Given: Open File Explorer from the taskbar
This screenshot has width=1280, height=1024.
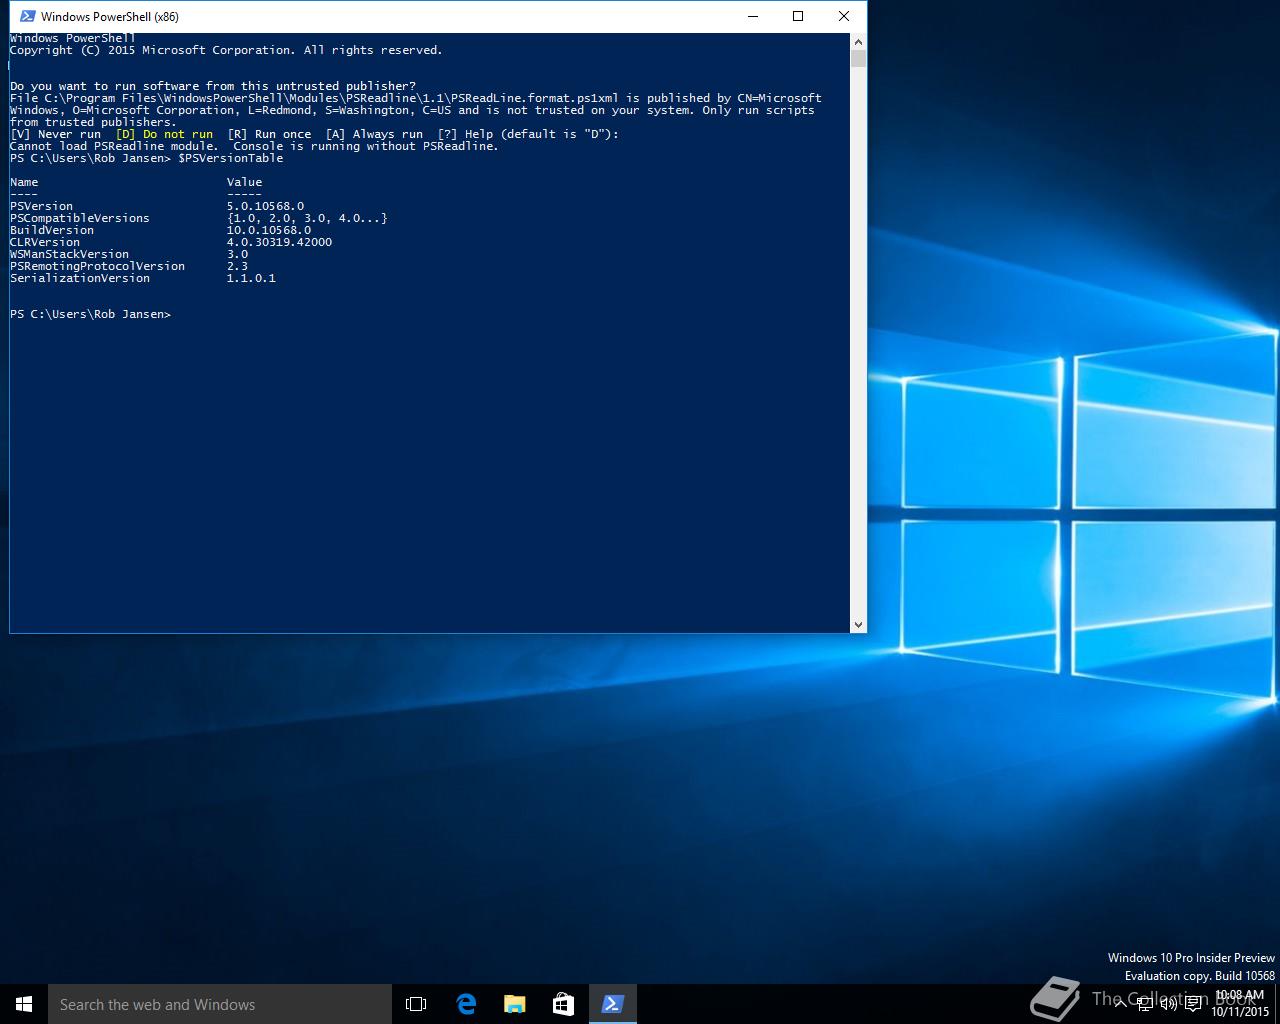Looking at the screenshot, I should [x=514, y=1004].
